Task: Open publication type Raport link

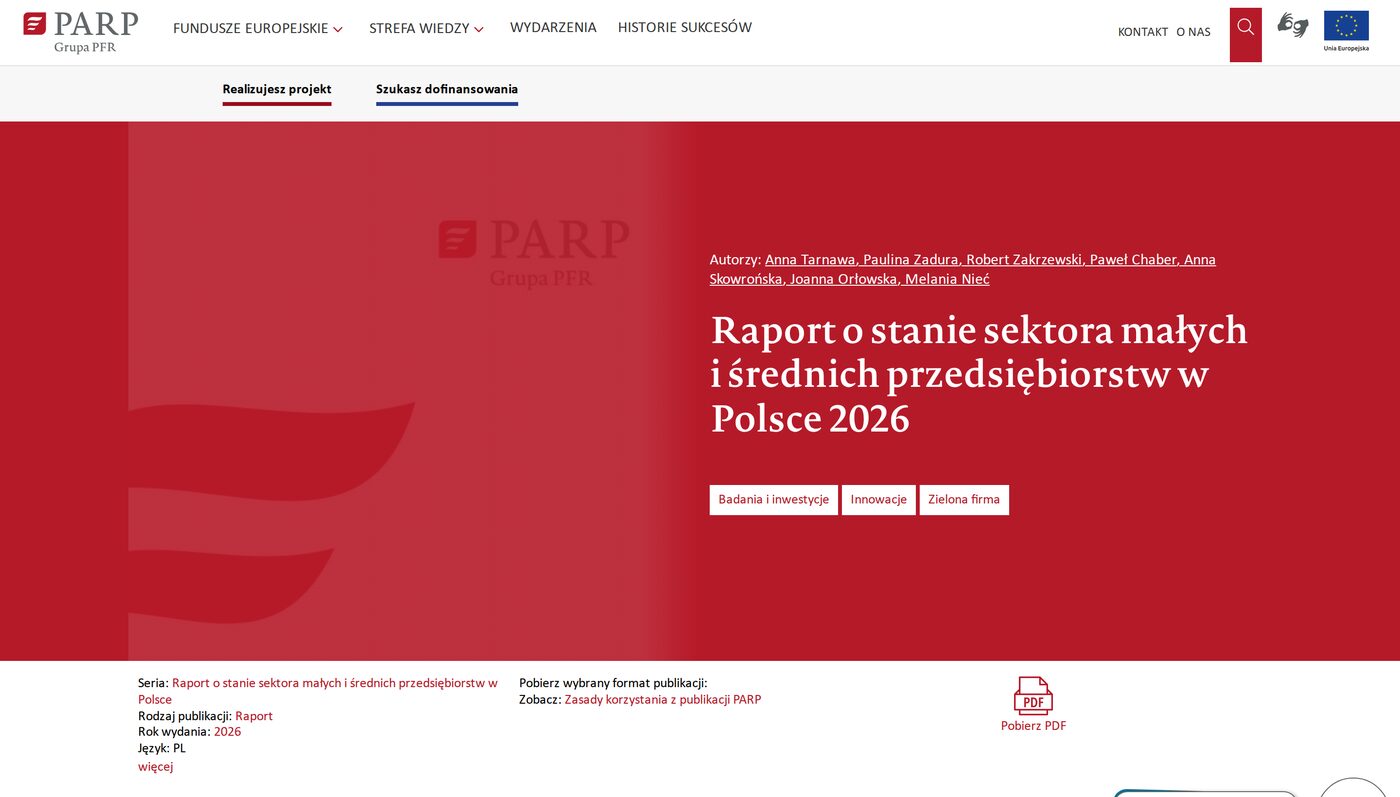Action: tap(254, 716)
